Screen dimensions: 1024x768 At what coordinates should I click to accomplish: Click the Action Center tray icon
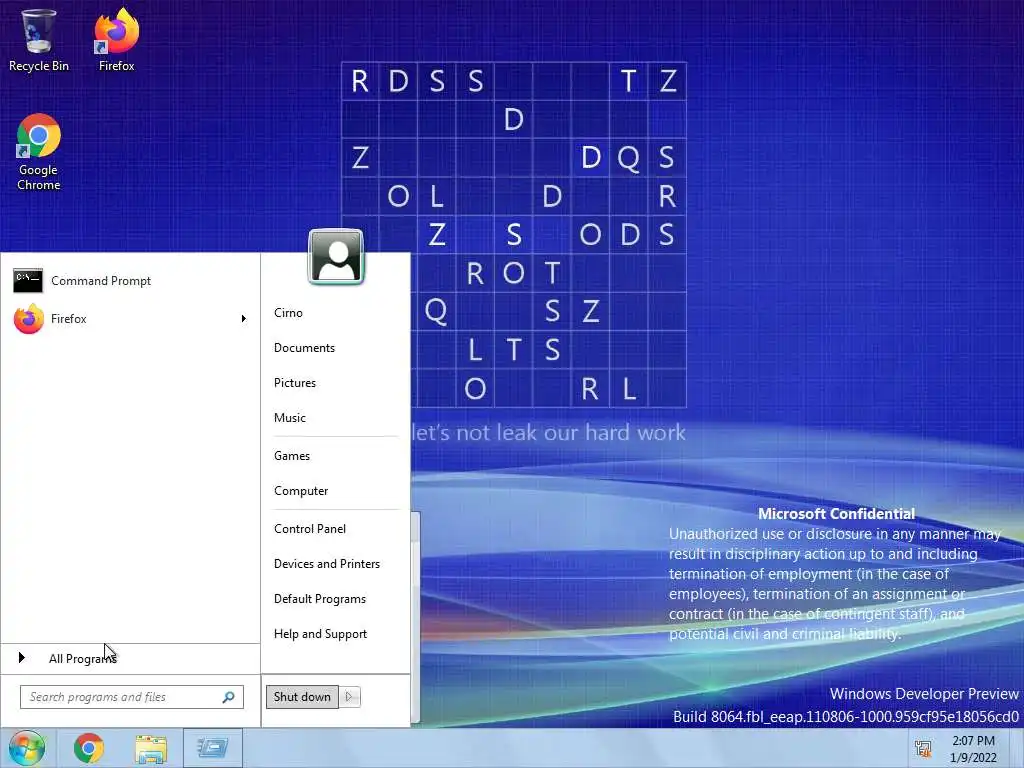923,748
